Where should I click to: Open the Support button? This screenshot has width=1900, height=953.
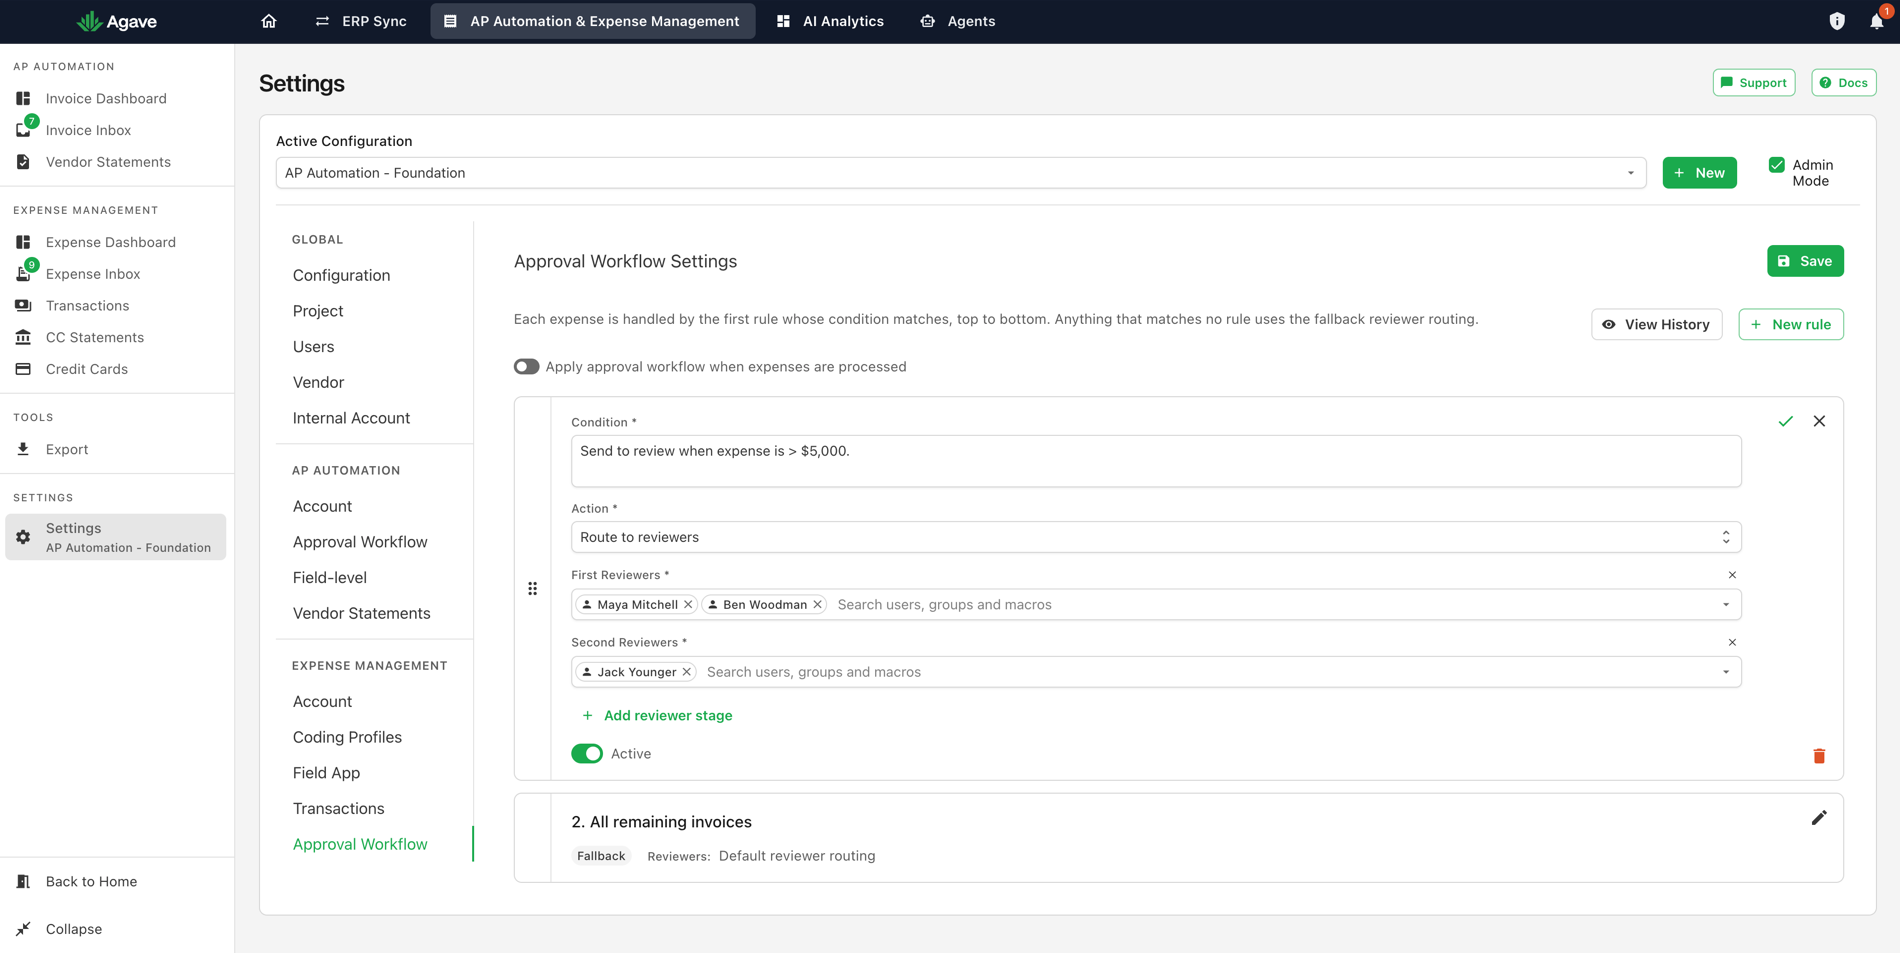(x=1754, y=83)
